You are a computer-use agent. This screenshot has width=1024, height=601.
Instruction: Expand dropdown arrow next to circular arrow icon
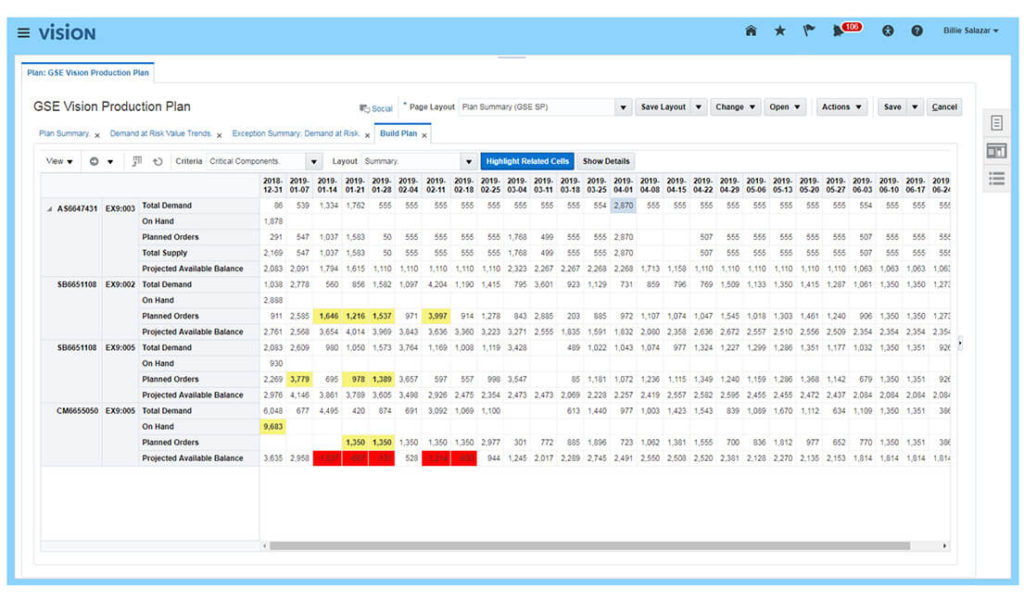[x=110, y=161]
